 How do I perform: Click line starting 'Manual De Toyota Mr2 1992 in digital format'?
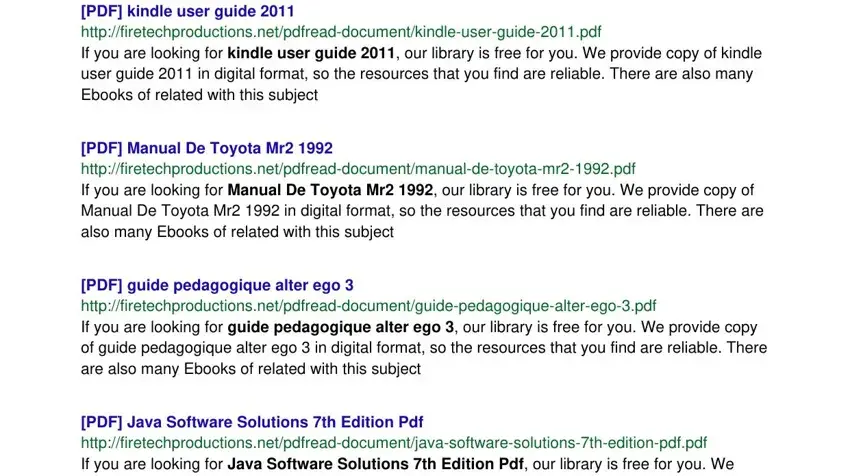pyautogui.click(x=422, y=211)
